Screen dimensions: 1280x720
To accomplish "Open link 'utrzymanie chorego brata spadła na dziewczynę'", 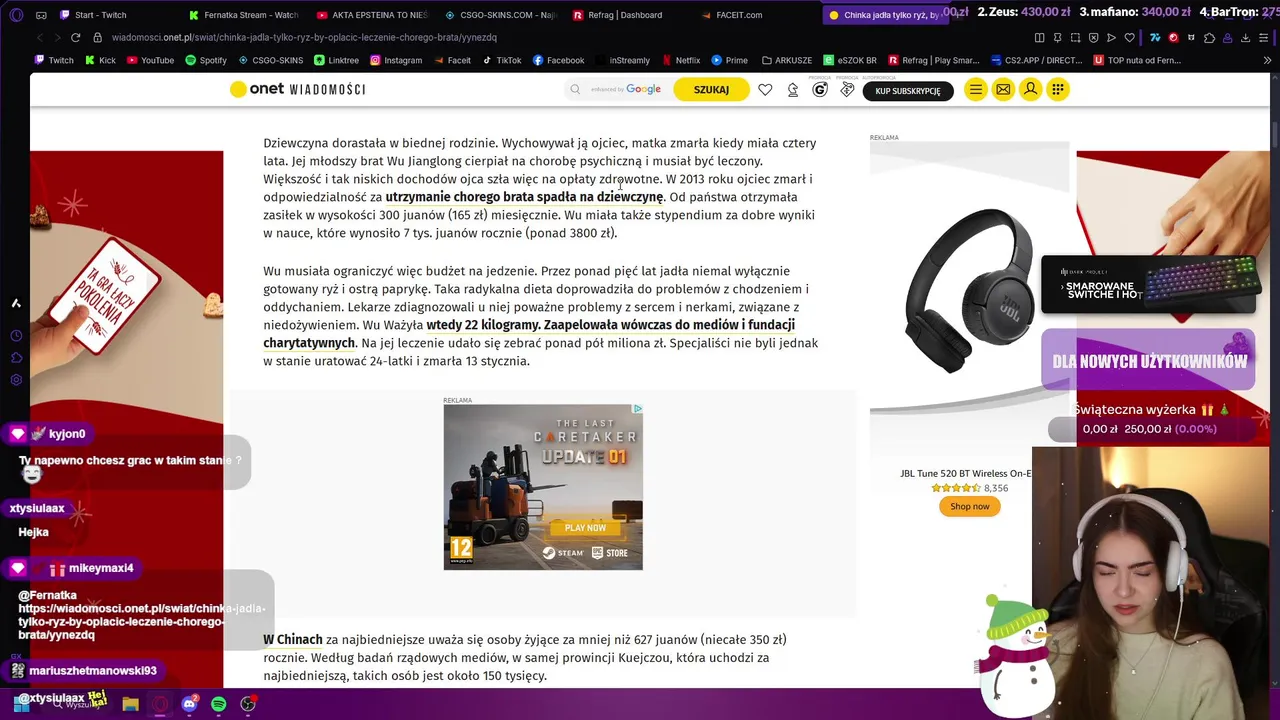I will pos(524,197).
